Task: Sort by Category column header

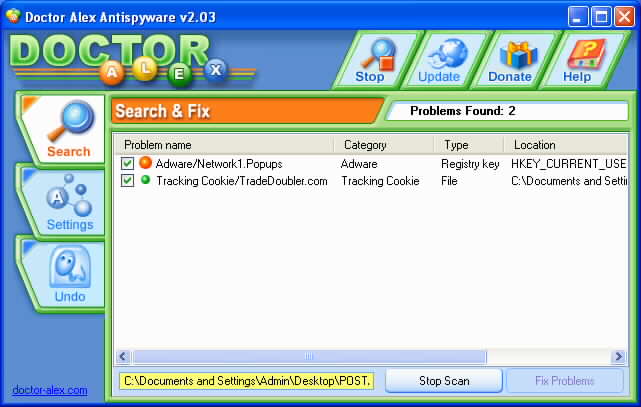Action: pos(384,145)
